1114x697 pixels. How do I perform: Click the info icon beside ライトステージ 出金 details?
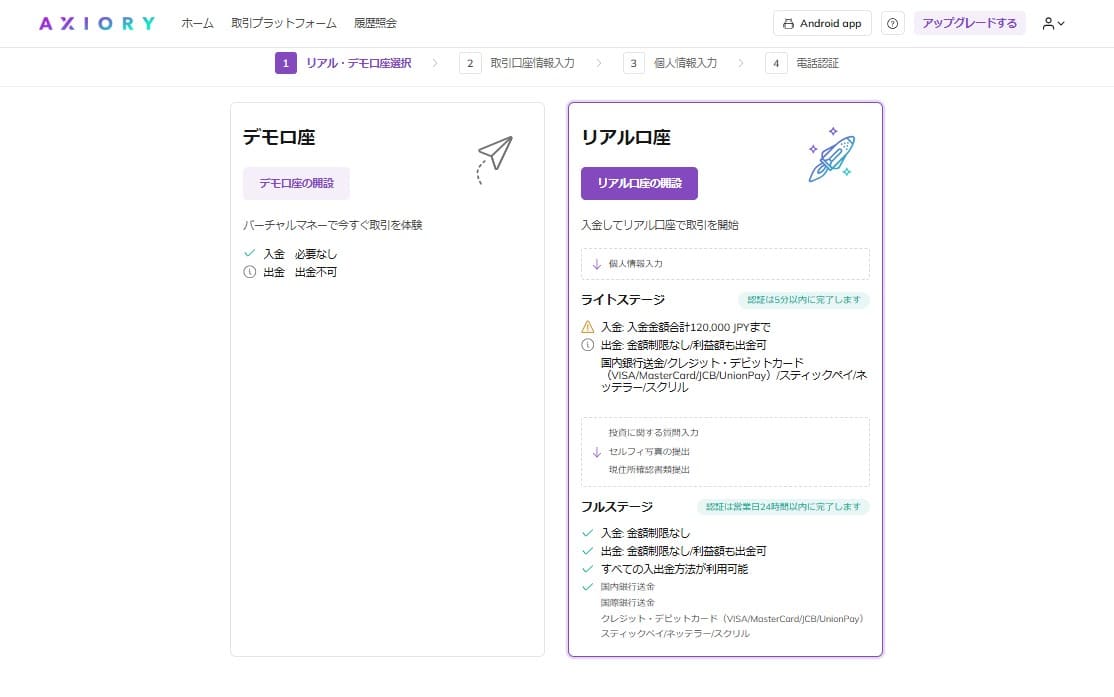(x=587, y=344)
